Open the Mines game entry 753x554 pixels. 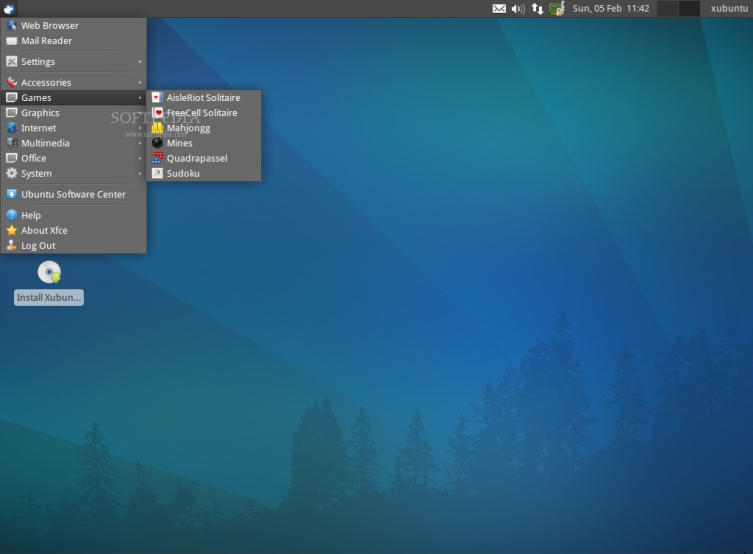pos(204,143)
